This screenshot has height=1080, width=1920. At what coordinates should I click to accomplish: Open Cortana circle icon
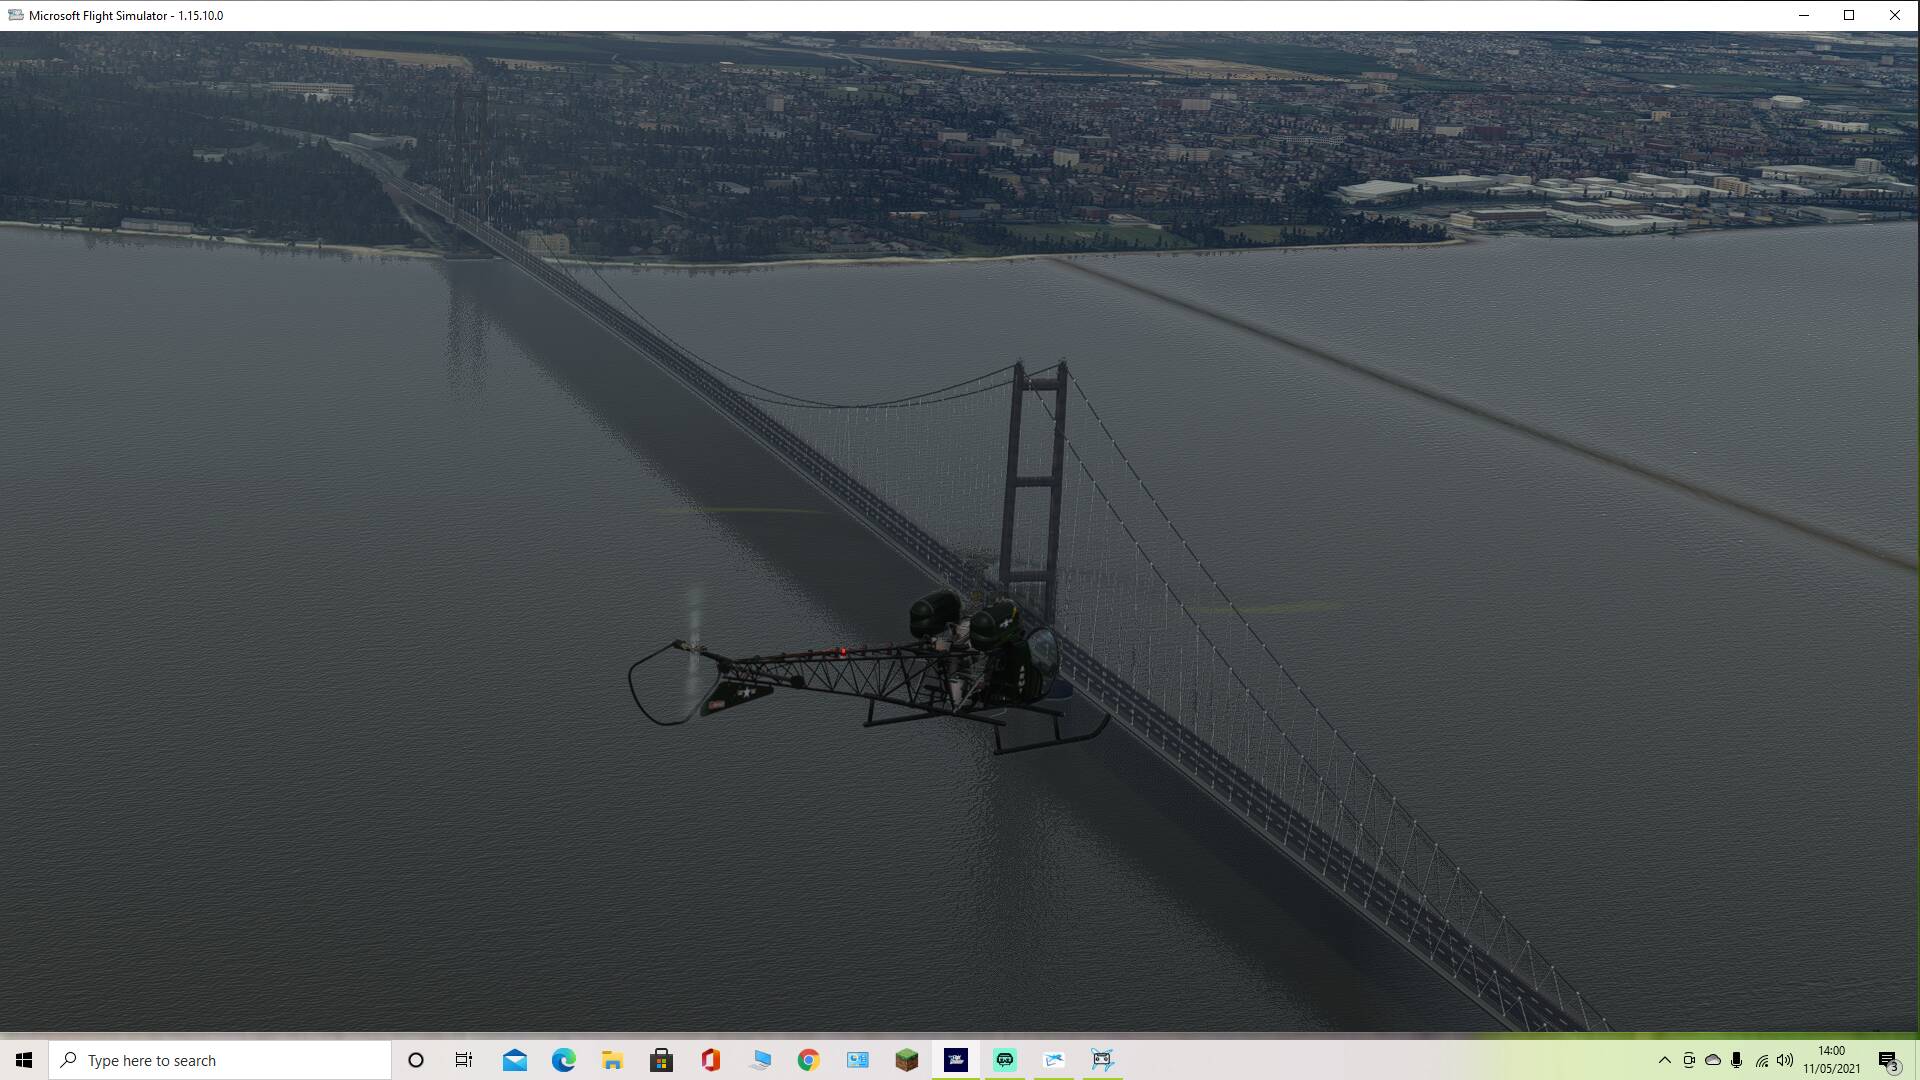(416, 1060)
